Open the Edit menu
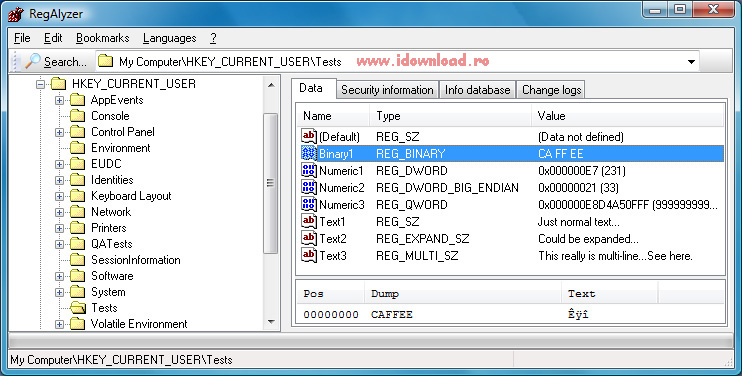This screenshot has width=742, height=376. point(53,38)
